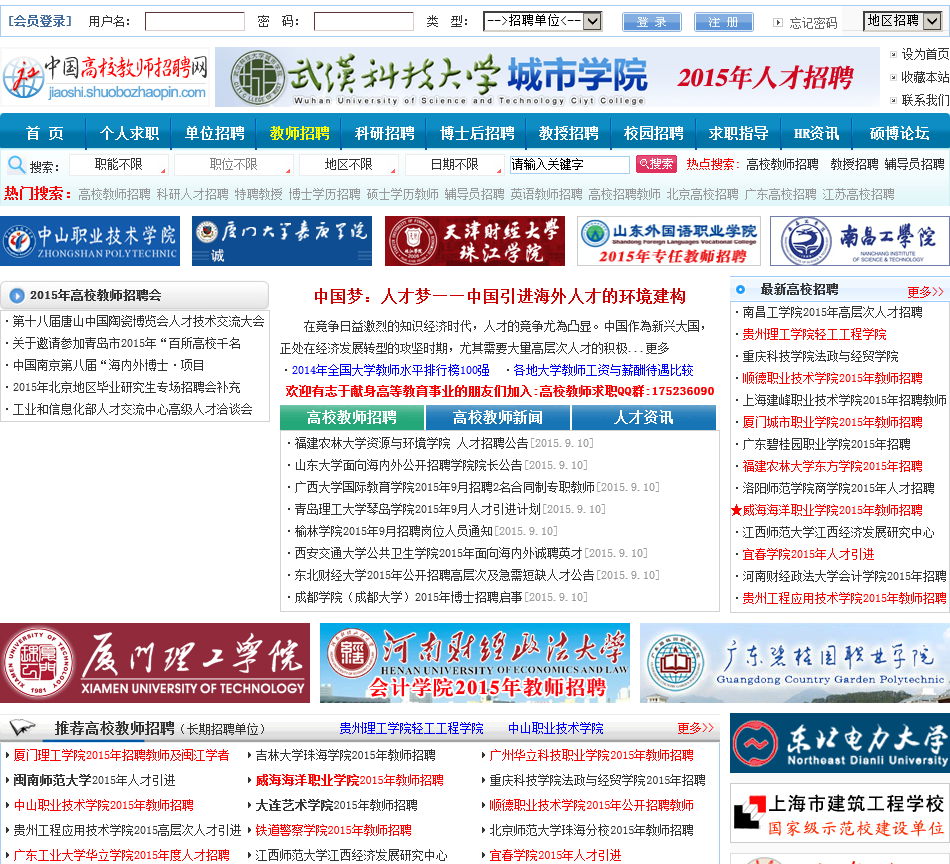Image resolution: width=950 pixels, height=864 pixels.
Task: Click the 登录 button
Action: point(651,22)
